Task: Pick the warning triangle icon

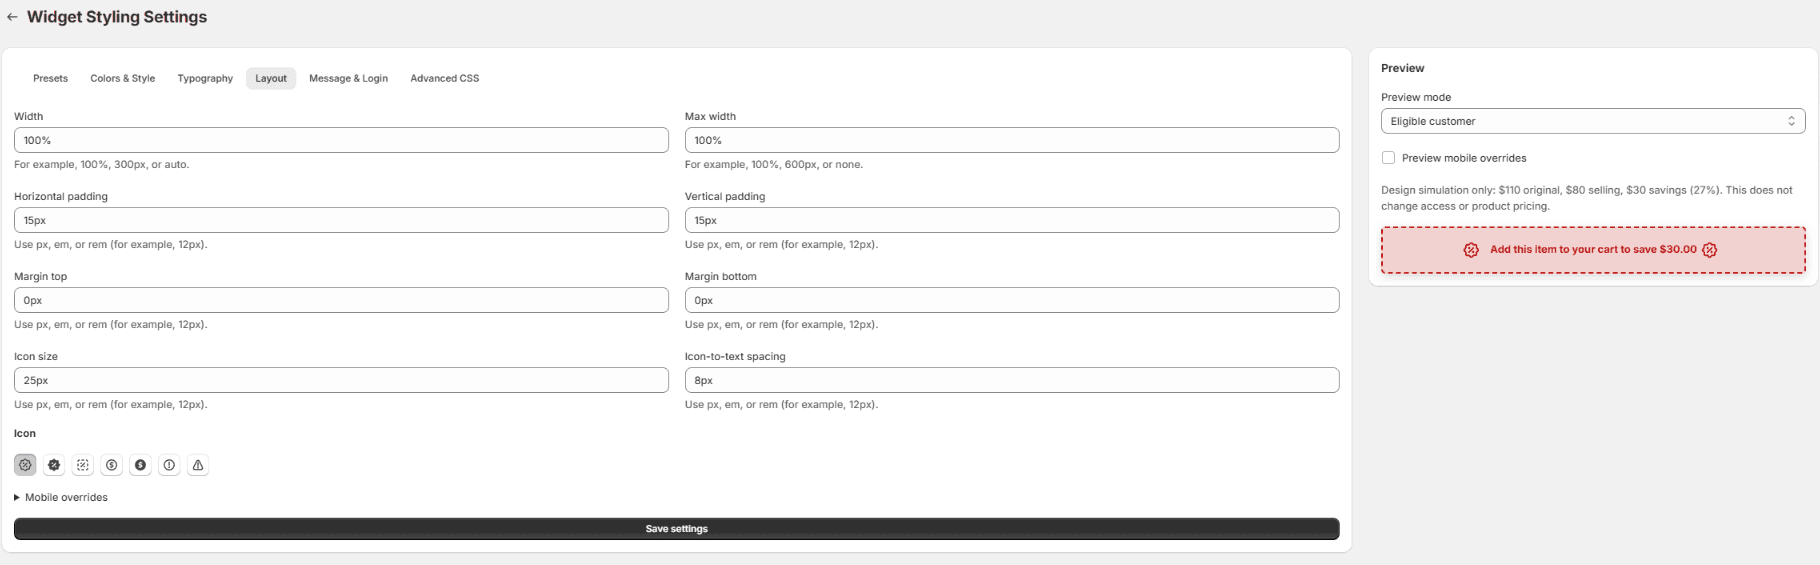Action: (x=198, y=465)
